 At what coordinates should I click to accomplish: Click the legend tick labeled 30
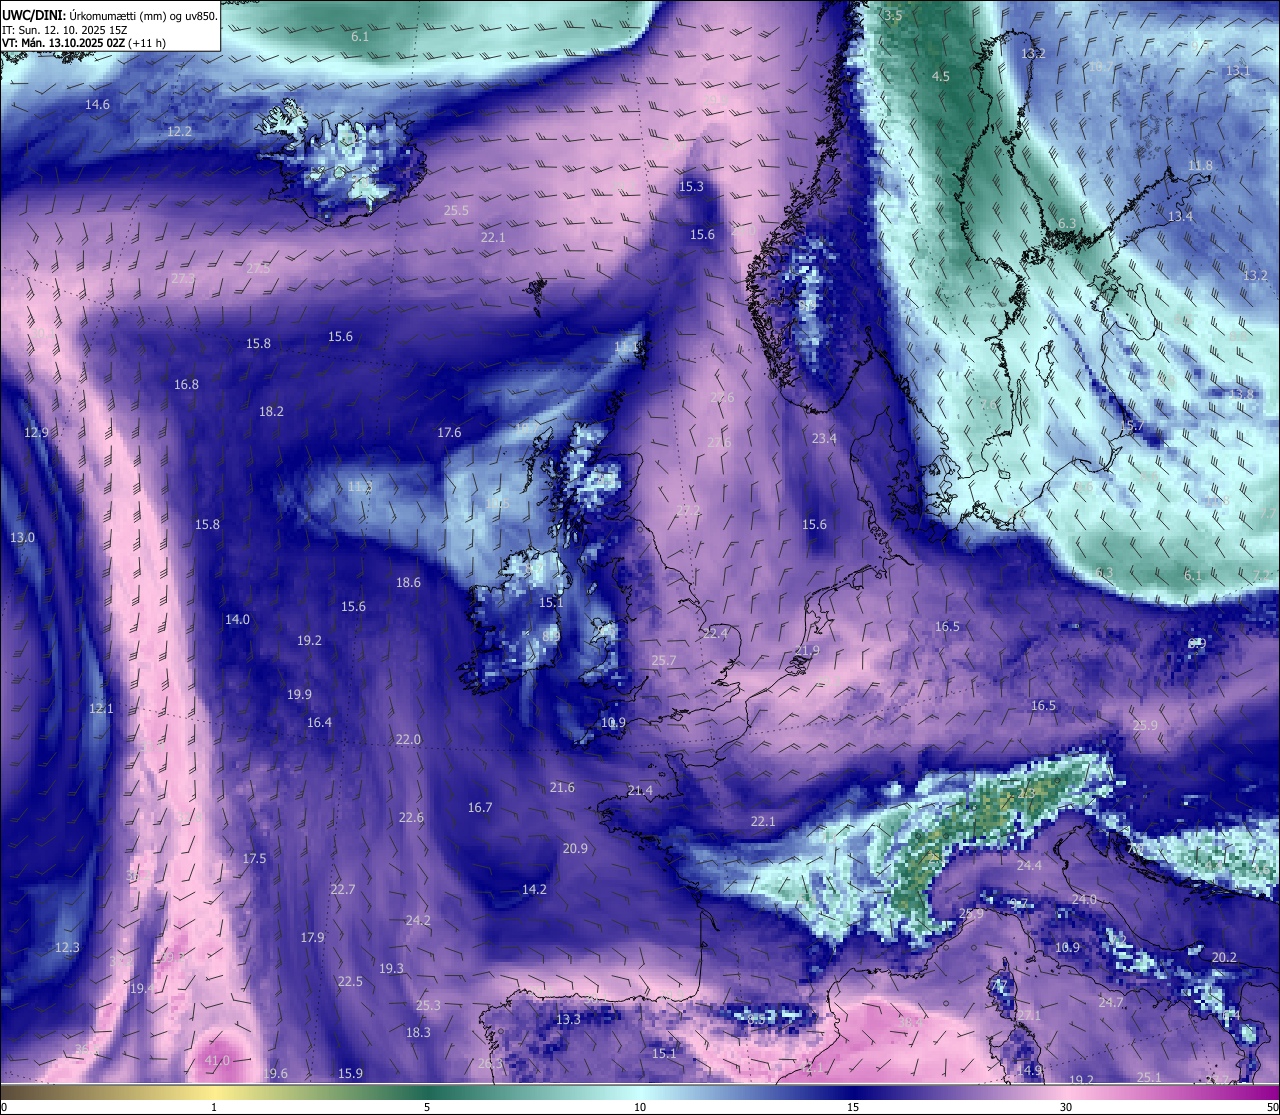[x=1066, y=1107]
